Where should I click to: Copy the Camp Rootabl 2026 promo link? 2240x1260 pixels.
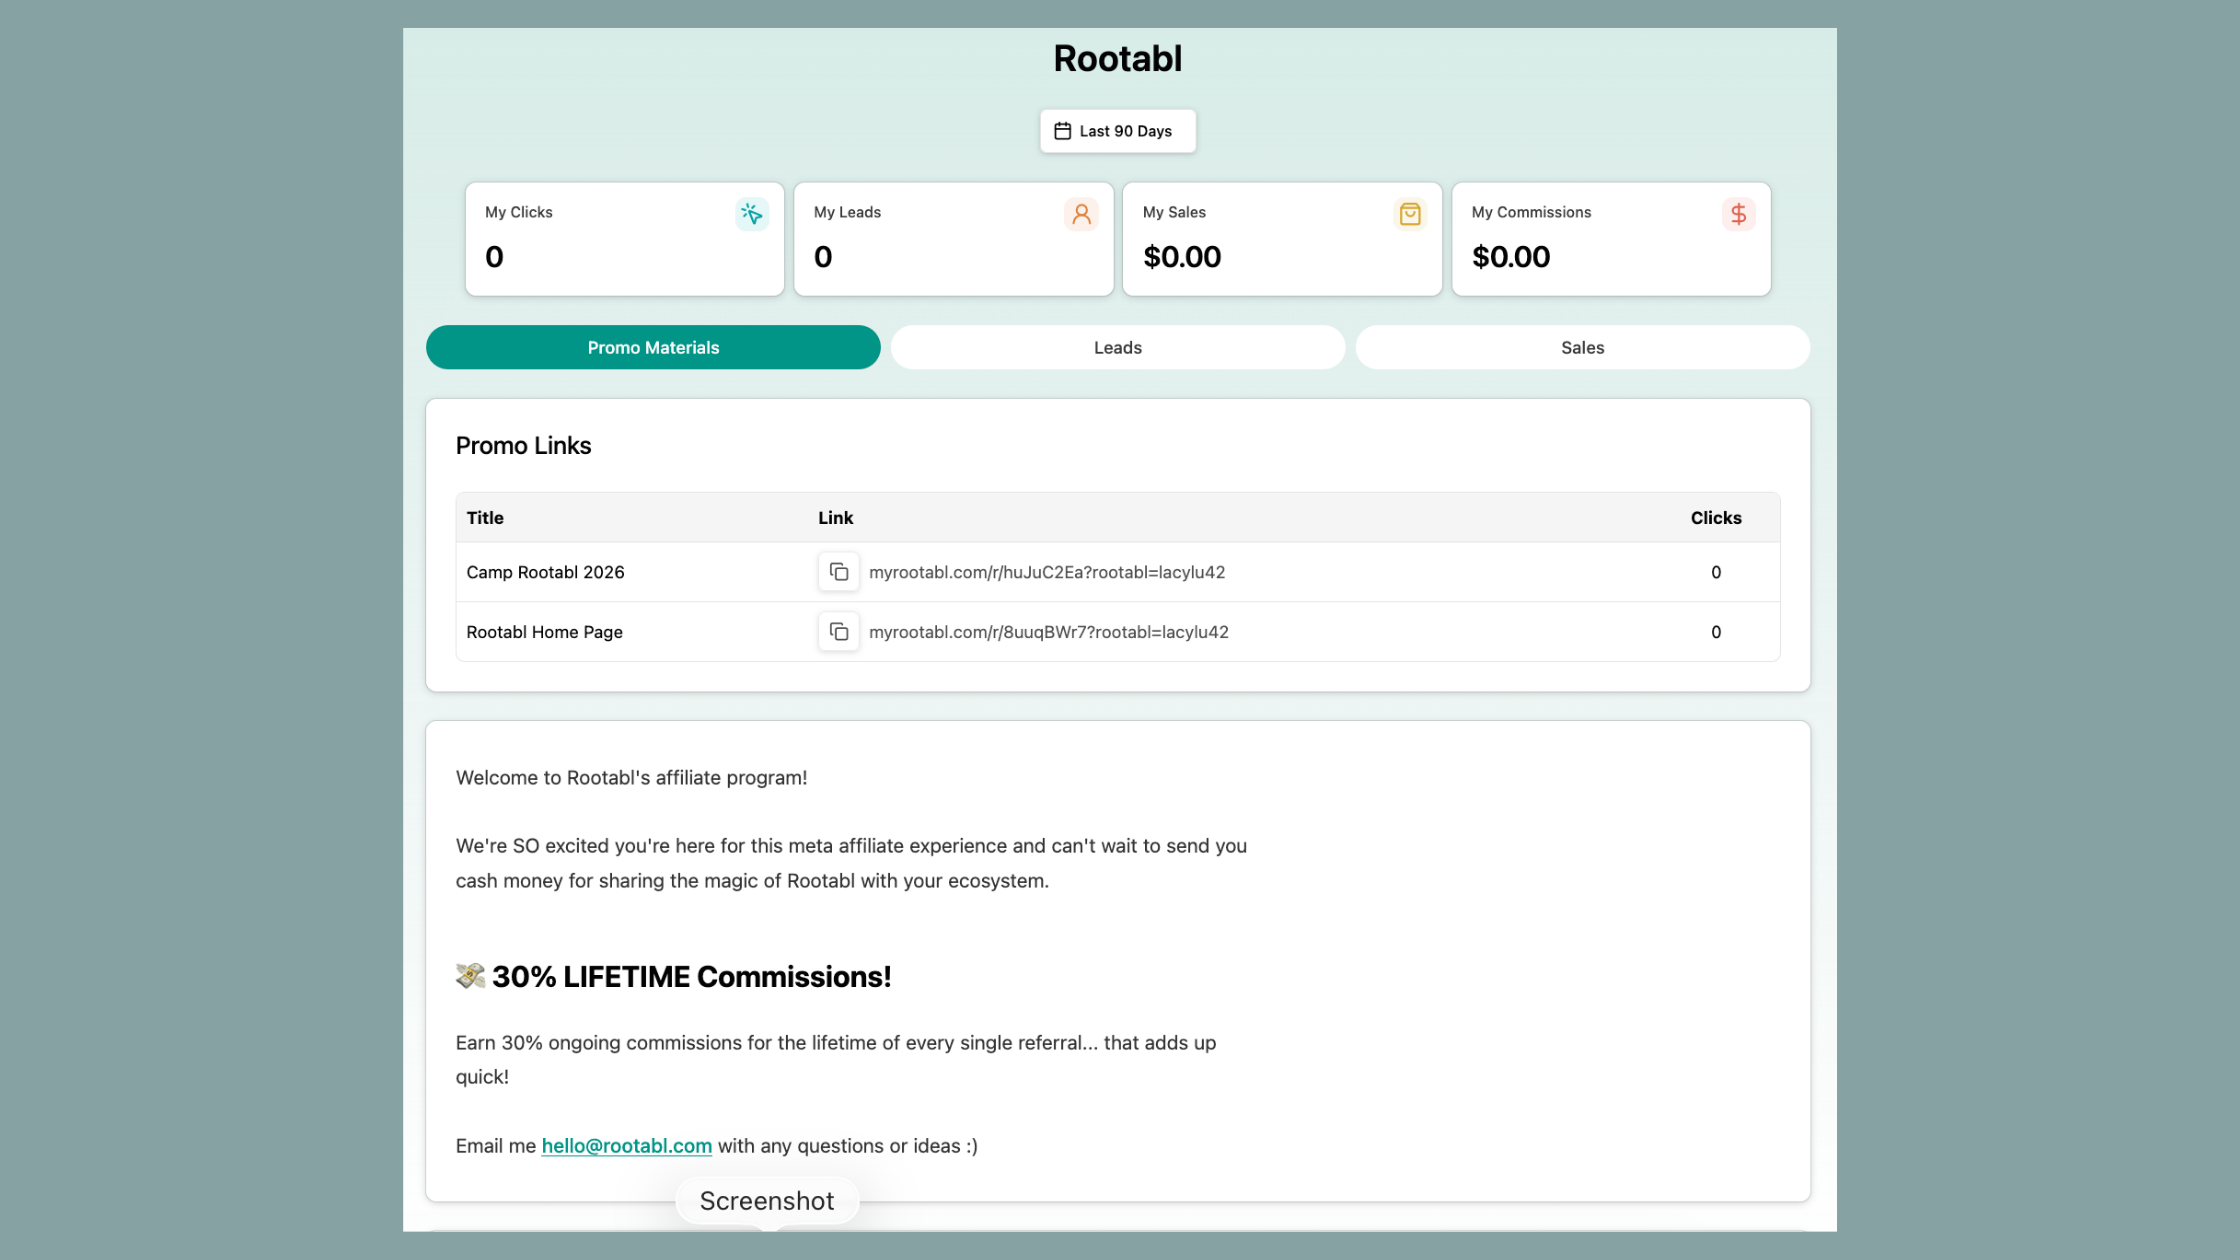click(839, 571)
